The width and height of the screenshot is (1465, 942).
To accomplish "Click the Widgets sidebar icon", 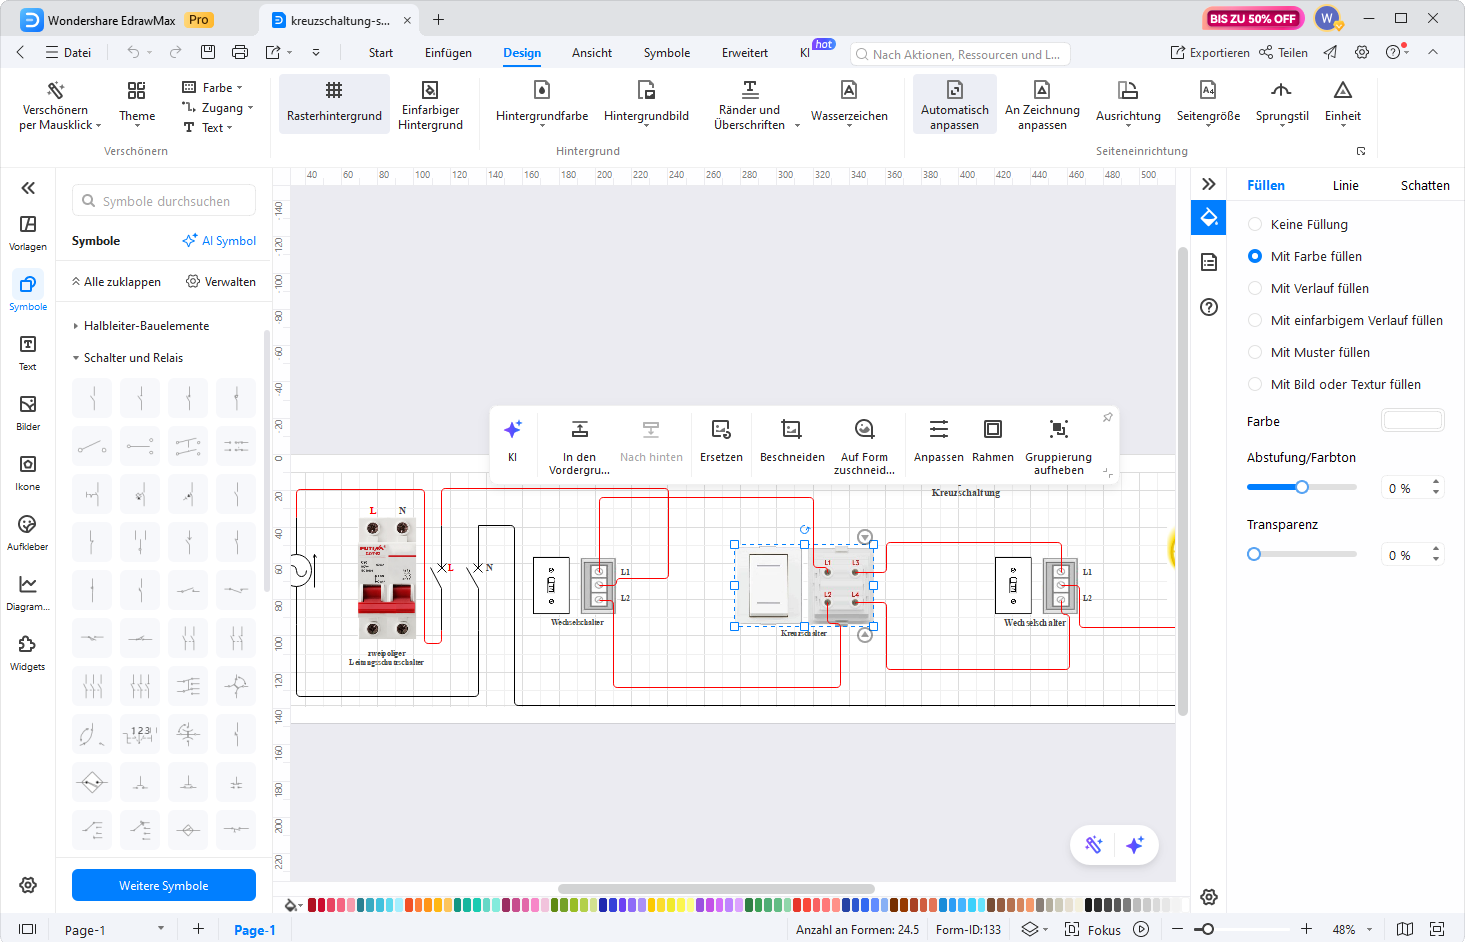I will (x=28, y=652).
